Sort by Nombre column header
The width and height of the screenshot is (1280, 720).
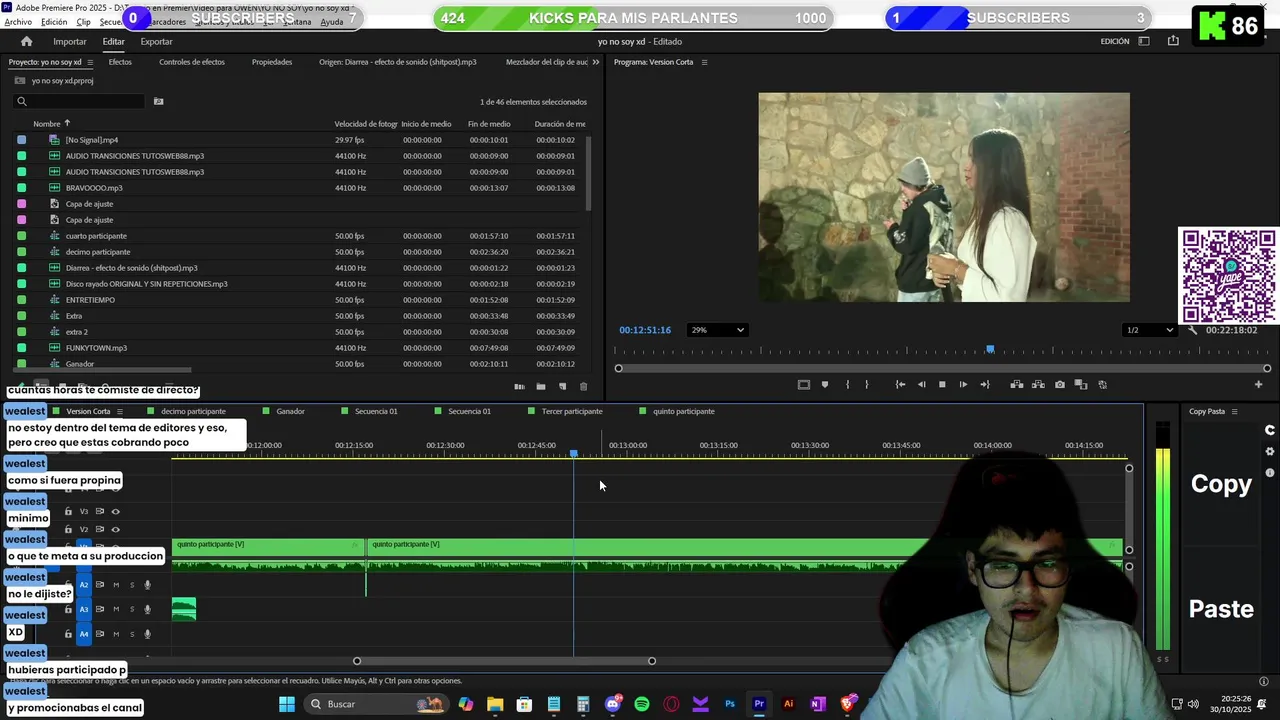[47, 124]
